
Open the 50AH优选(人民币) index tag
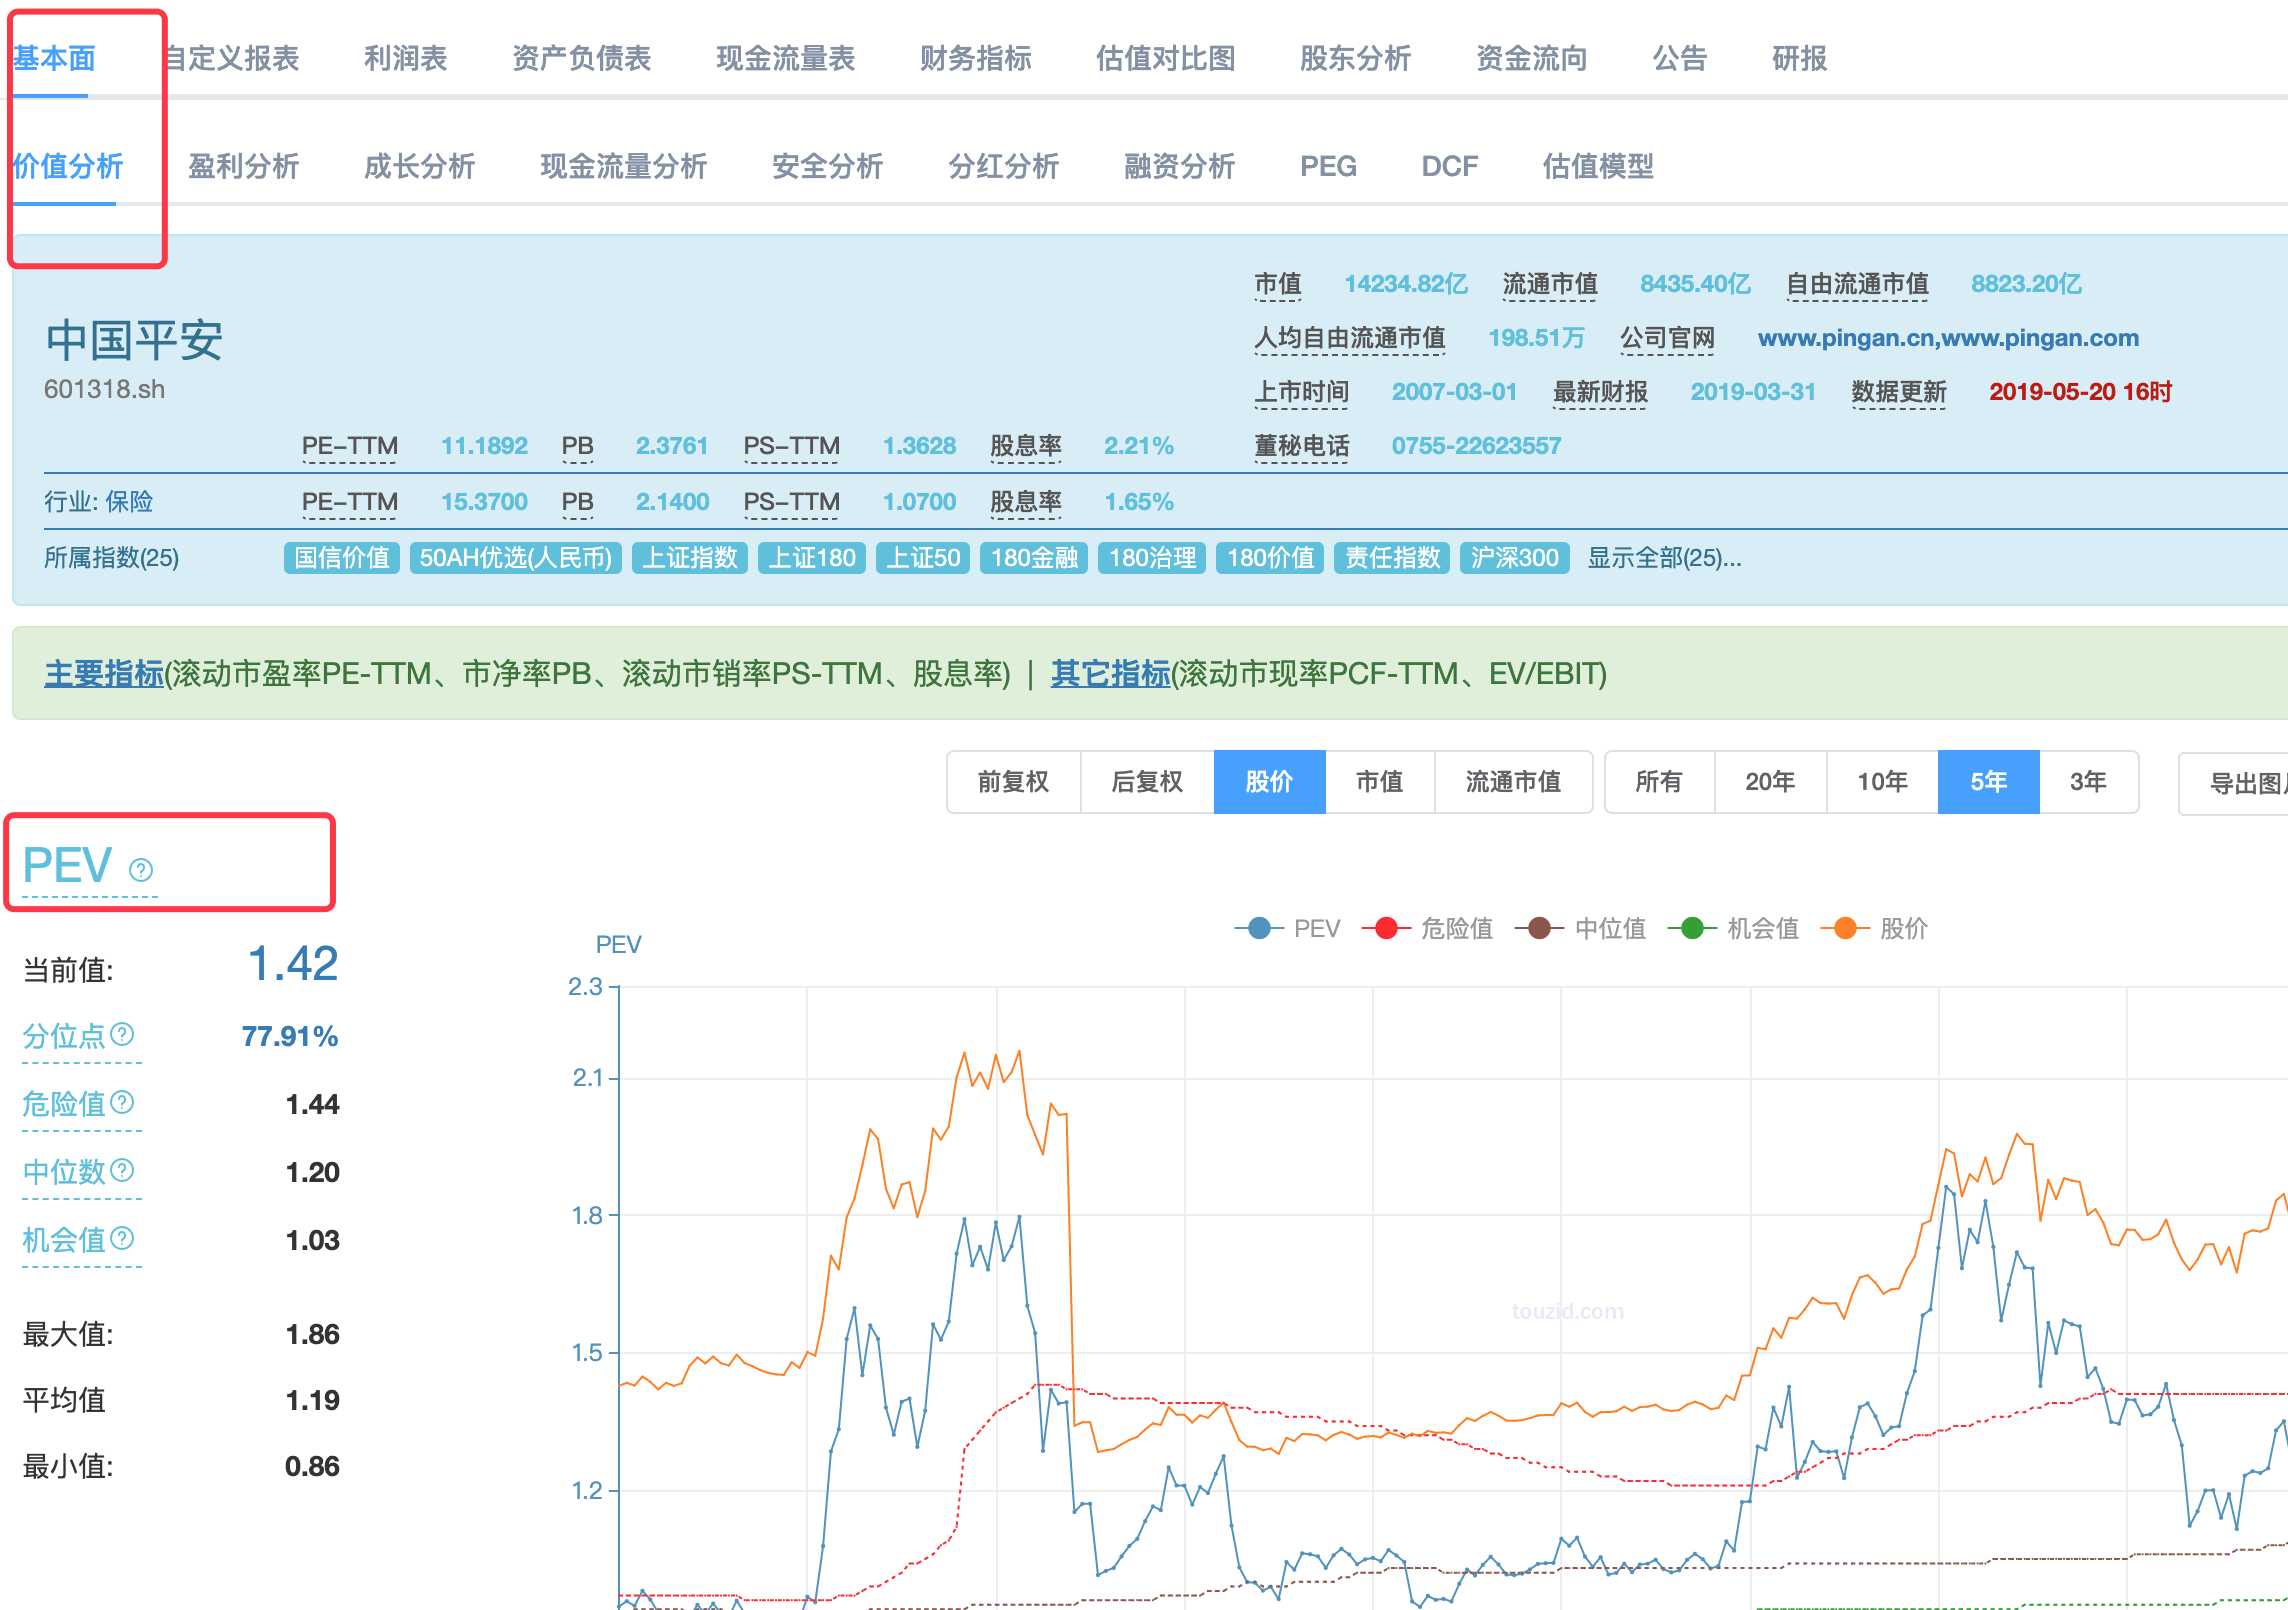(516, 558)
